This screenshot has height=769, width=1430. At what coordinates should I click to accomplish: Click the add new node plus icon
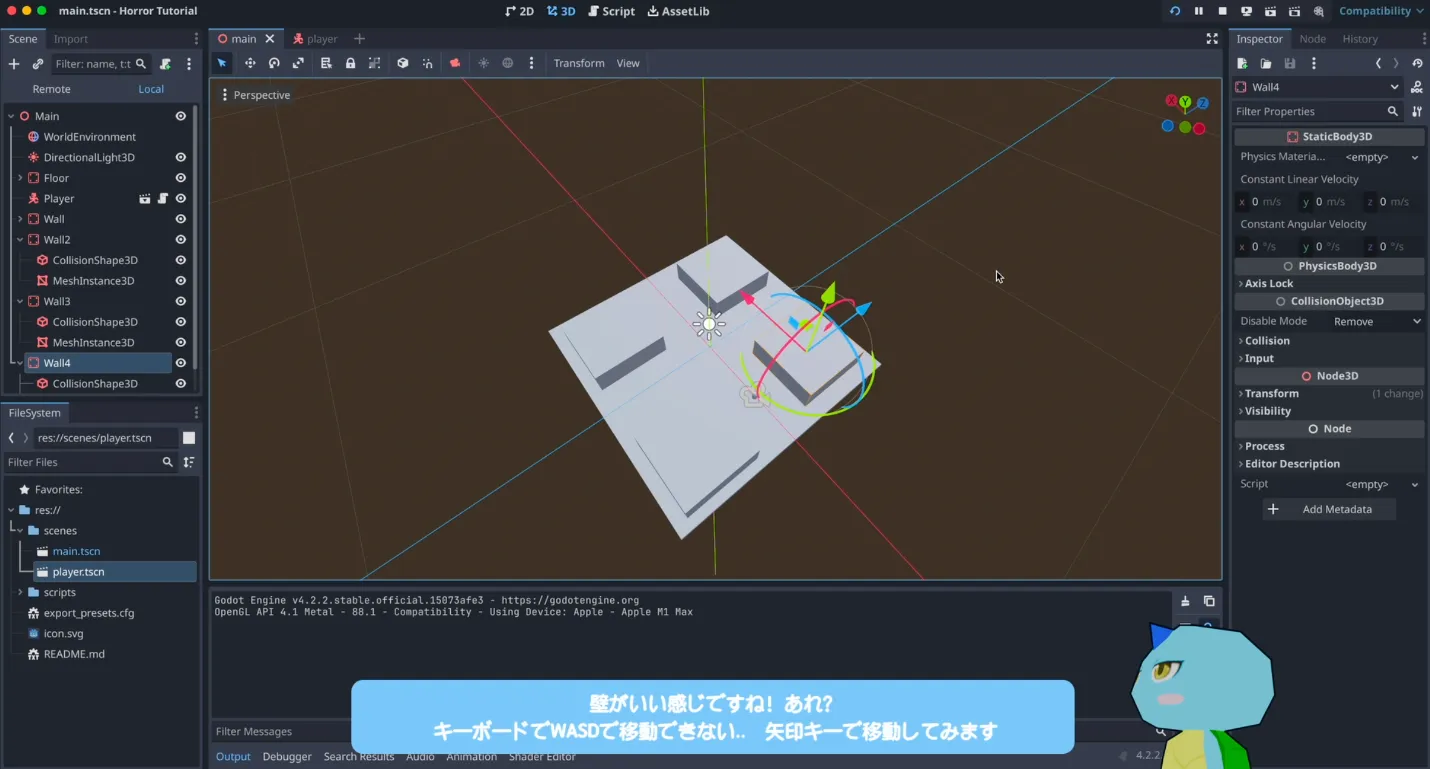click(x=14, y=64)
